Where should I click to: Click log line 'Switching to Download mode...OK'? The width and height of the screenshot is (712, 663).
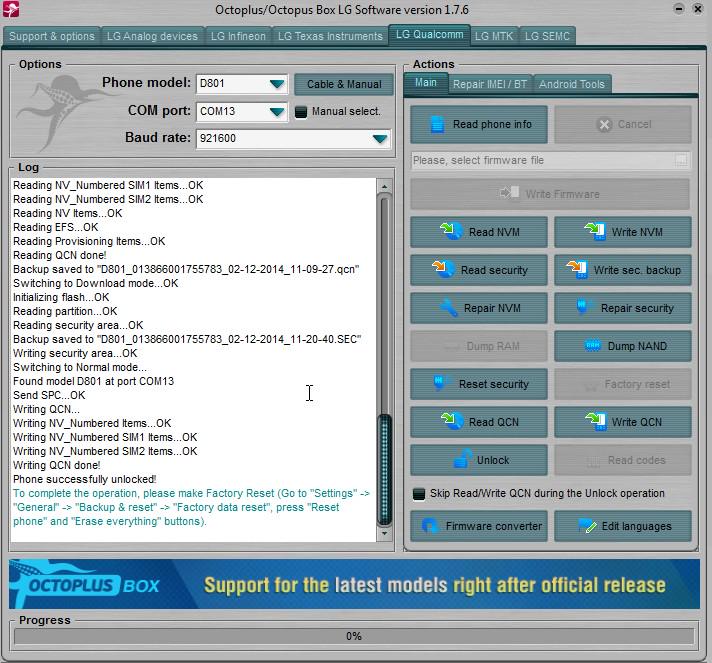[x=95, y=283]
